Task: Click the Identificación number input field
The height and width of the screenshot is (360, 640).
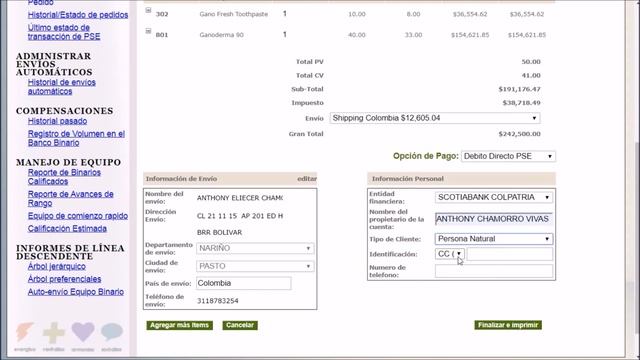Action: click(510, 254)
